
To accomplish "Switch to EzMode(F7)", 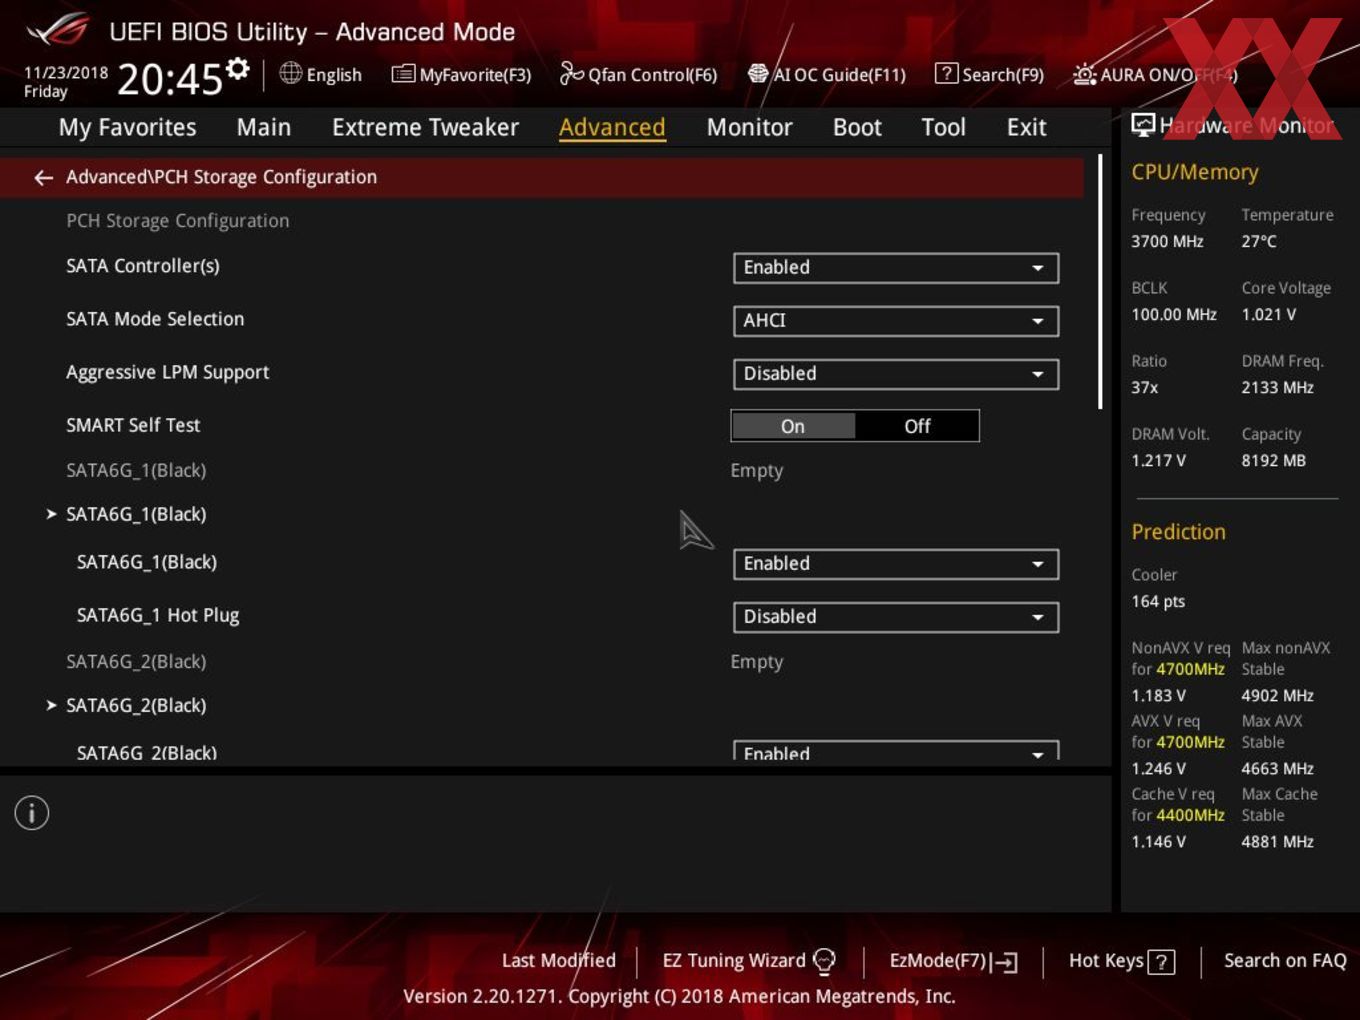I will click(953, 961).
